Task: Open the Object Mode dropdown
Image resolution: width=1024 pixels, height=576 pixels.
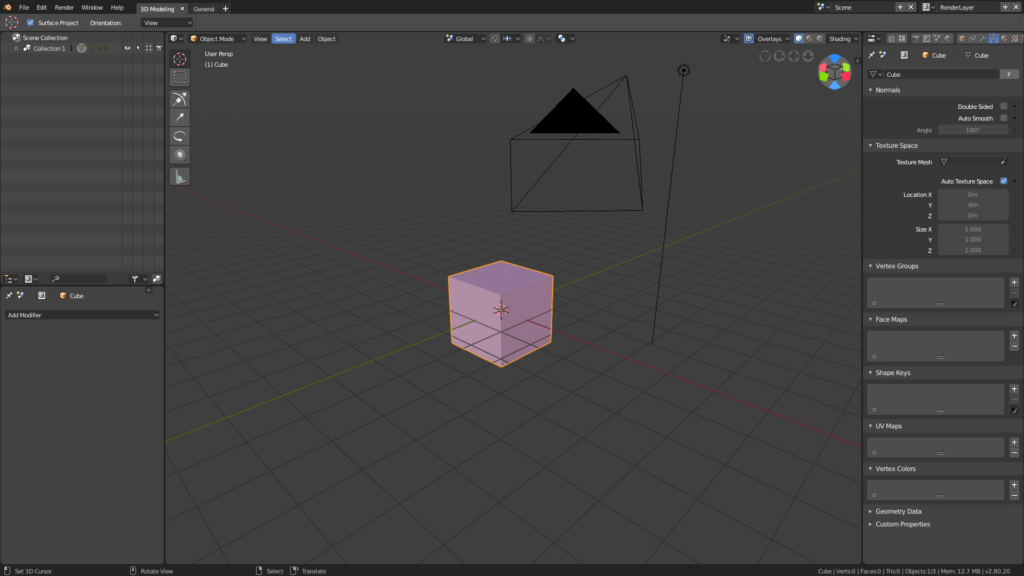Action: 215,39
